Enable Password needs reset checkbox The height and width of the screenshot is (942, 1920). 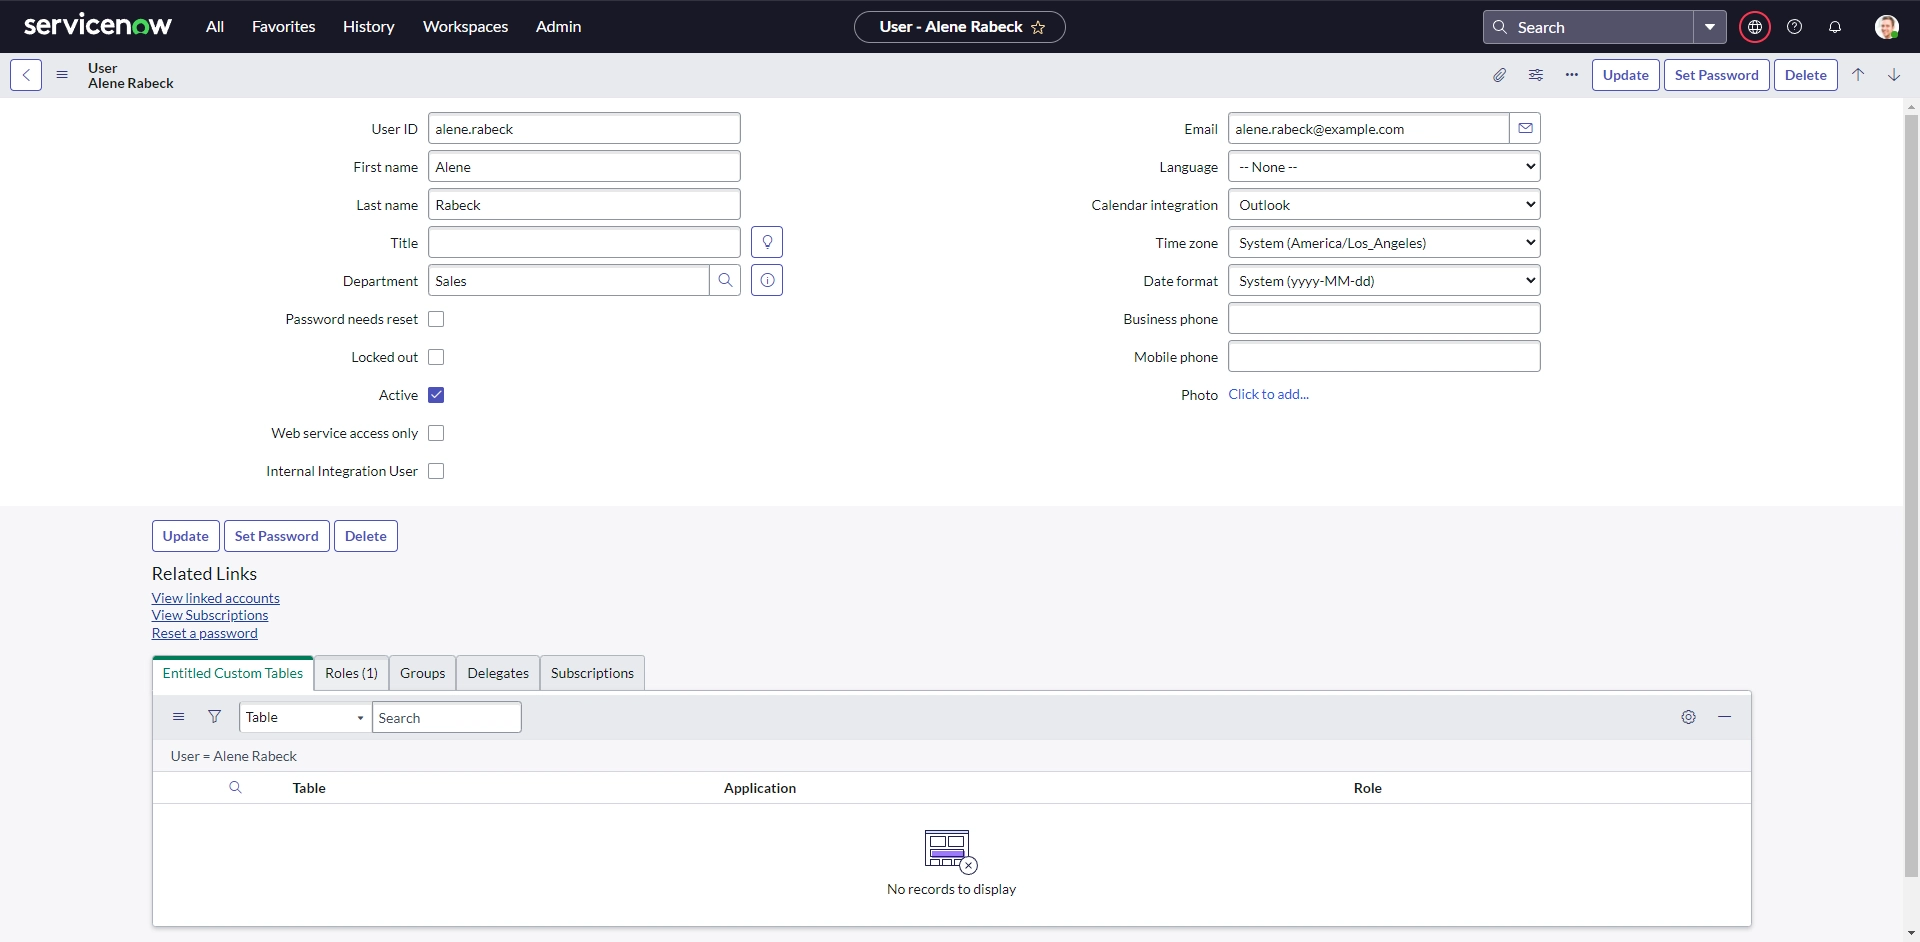436,319
